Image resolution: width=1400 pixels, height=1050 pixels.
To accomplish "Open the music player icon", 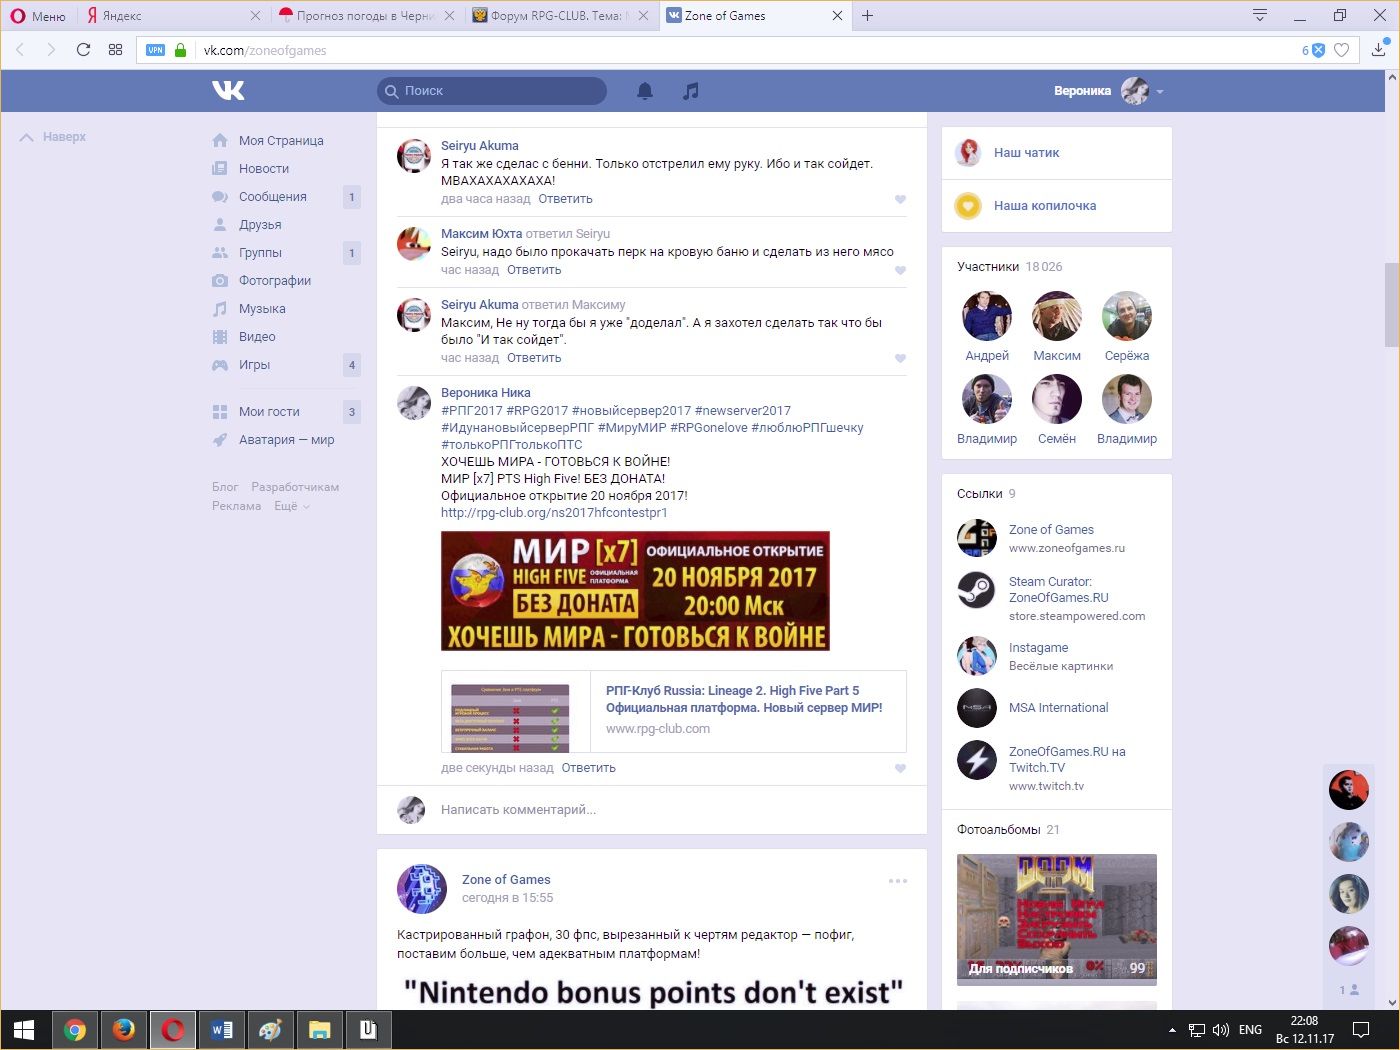I will tap(690, 91).
